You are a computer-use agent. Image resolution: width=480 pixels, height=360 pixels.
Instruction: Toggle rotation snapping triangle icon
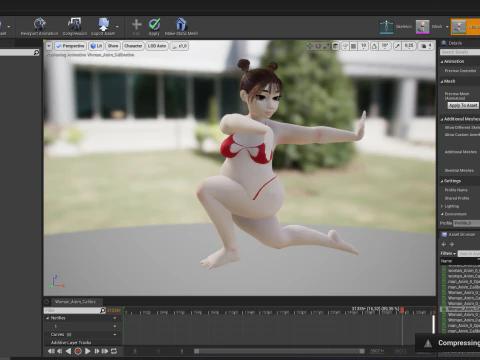click(374, 46)
